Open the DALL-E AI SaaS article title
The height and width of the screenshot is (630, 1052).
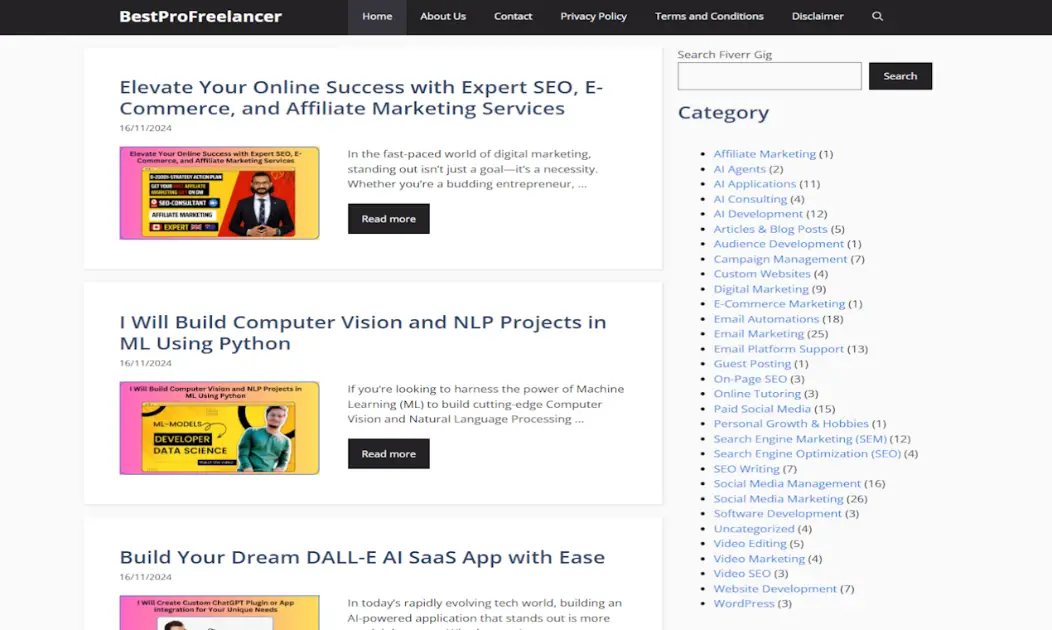[x=361, y=557]
